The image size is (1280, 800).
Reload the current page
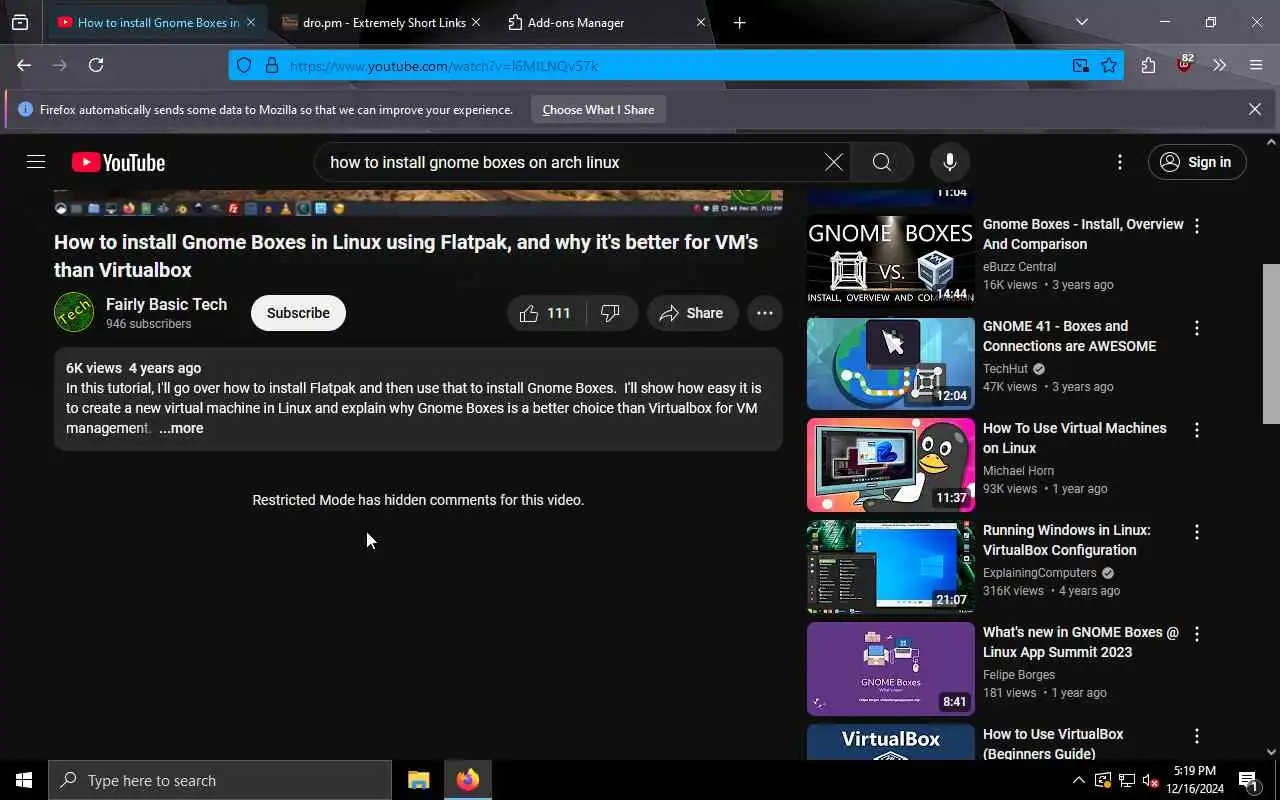tap(96, 65)
